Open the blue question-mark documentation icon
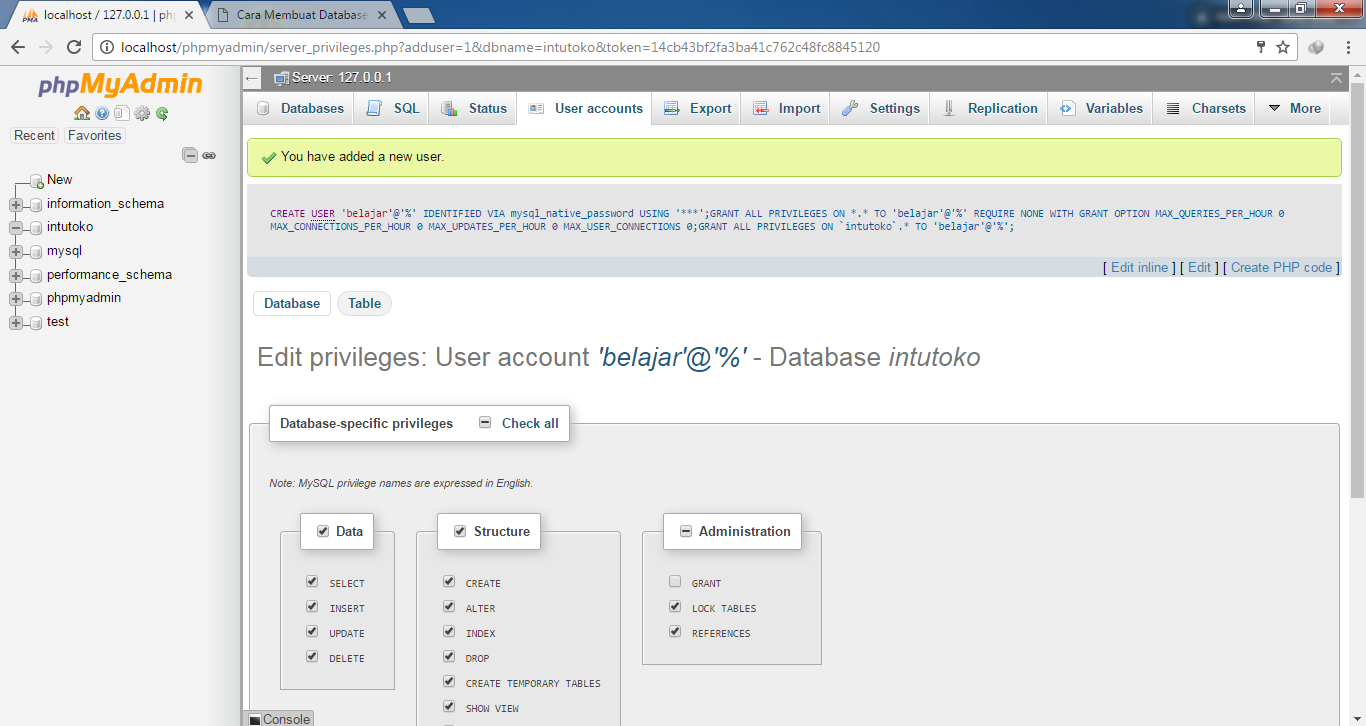 102,114
